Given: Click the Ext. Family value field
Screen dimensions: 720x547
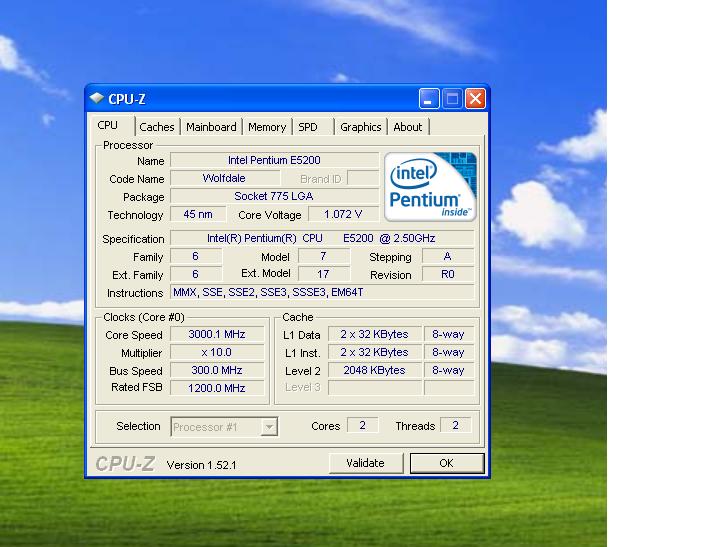Looking at the screenshot, I should [x=196, y=274].
